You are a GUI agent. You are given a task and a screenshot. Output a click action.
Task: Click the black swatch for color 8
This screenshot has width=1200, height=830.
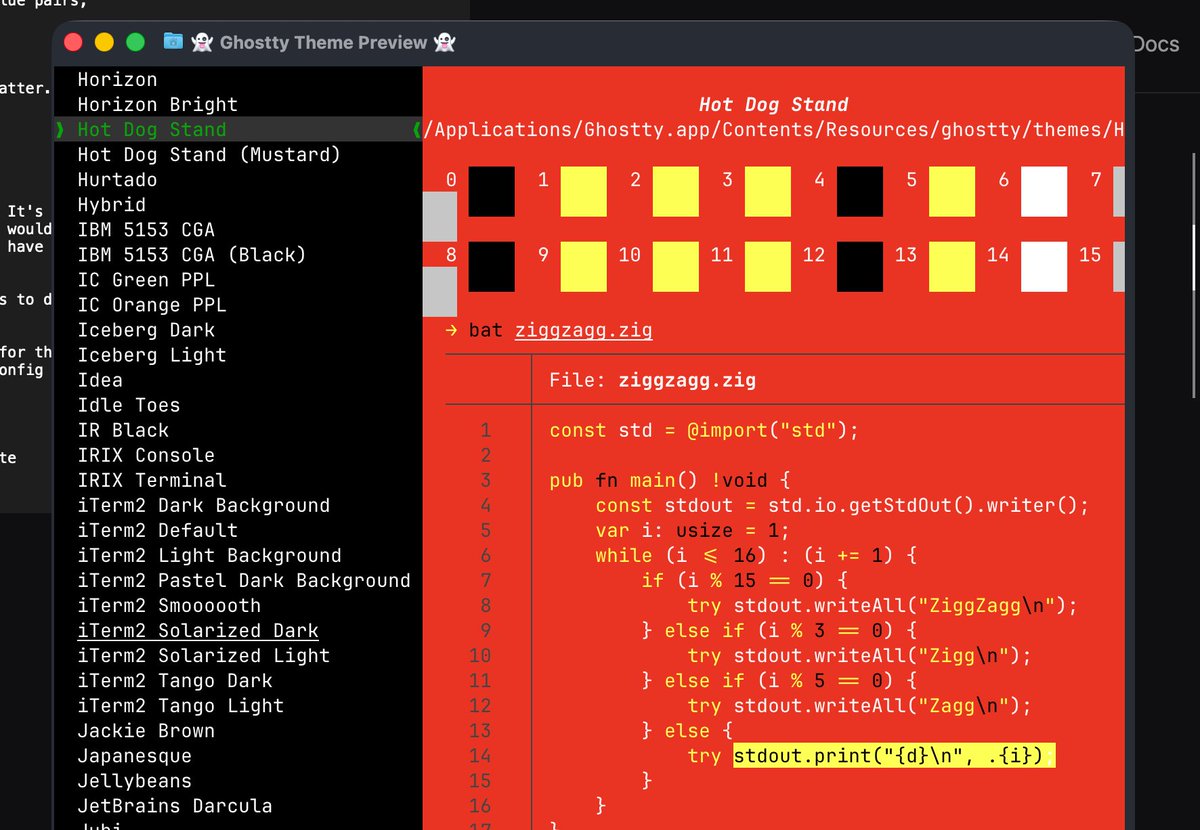point(492,267)
